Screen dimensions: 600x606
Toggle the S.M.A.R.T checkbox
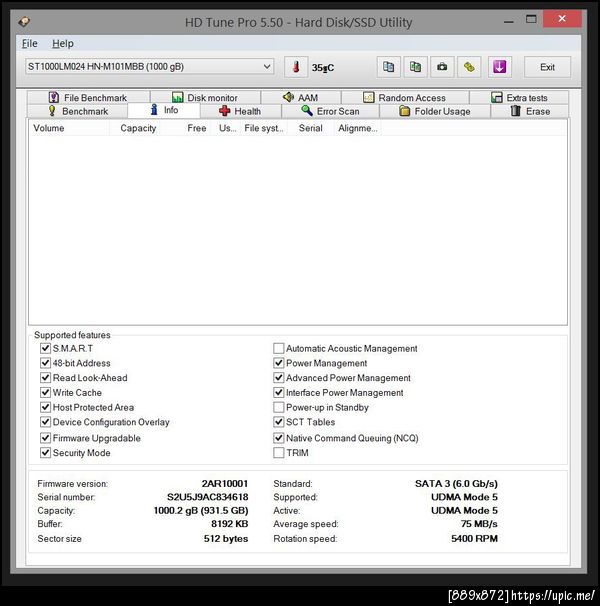pos(45,348)
